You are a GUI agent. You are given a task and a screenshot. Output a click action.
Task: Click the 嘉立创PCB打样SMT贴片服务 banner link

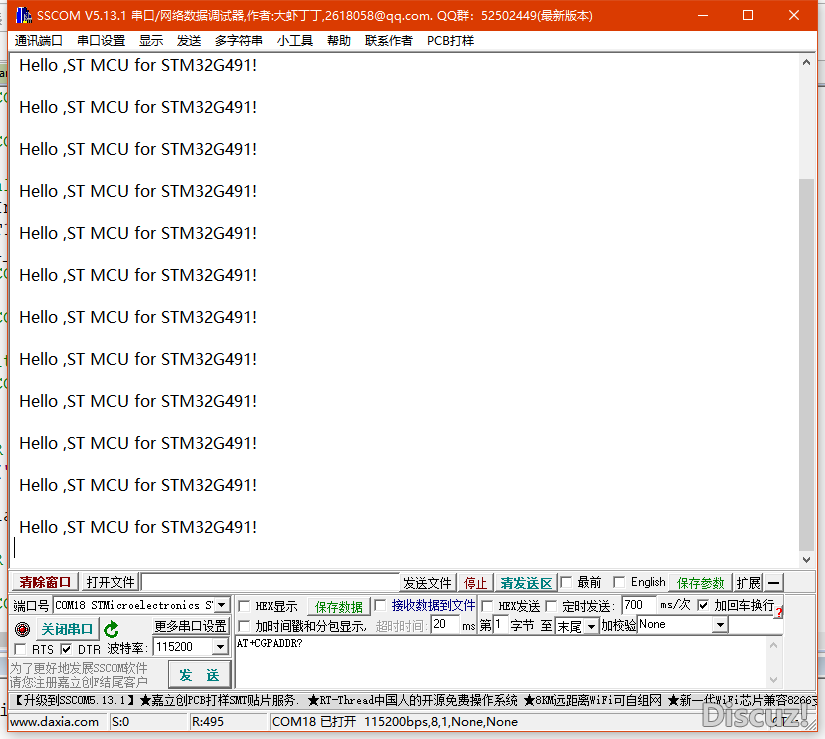(219, 701)
